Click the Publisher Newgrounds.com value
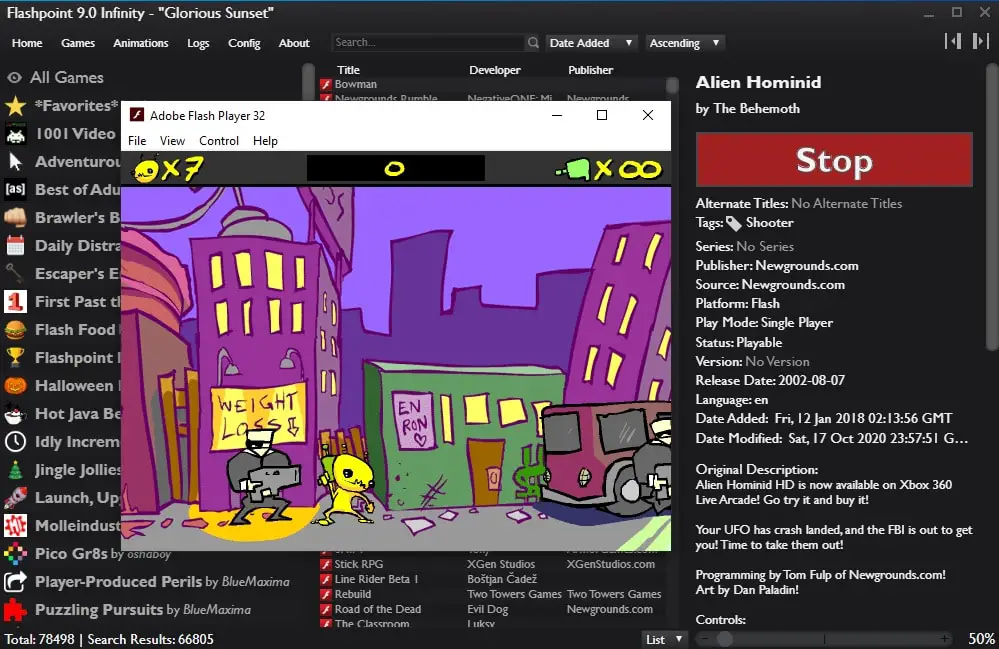999x649 pixels. [807, 266]
